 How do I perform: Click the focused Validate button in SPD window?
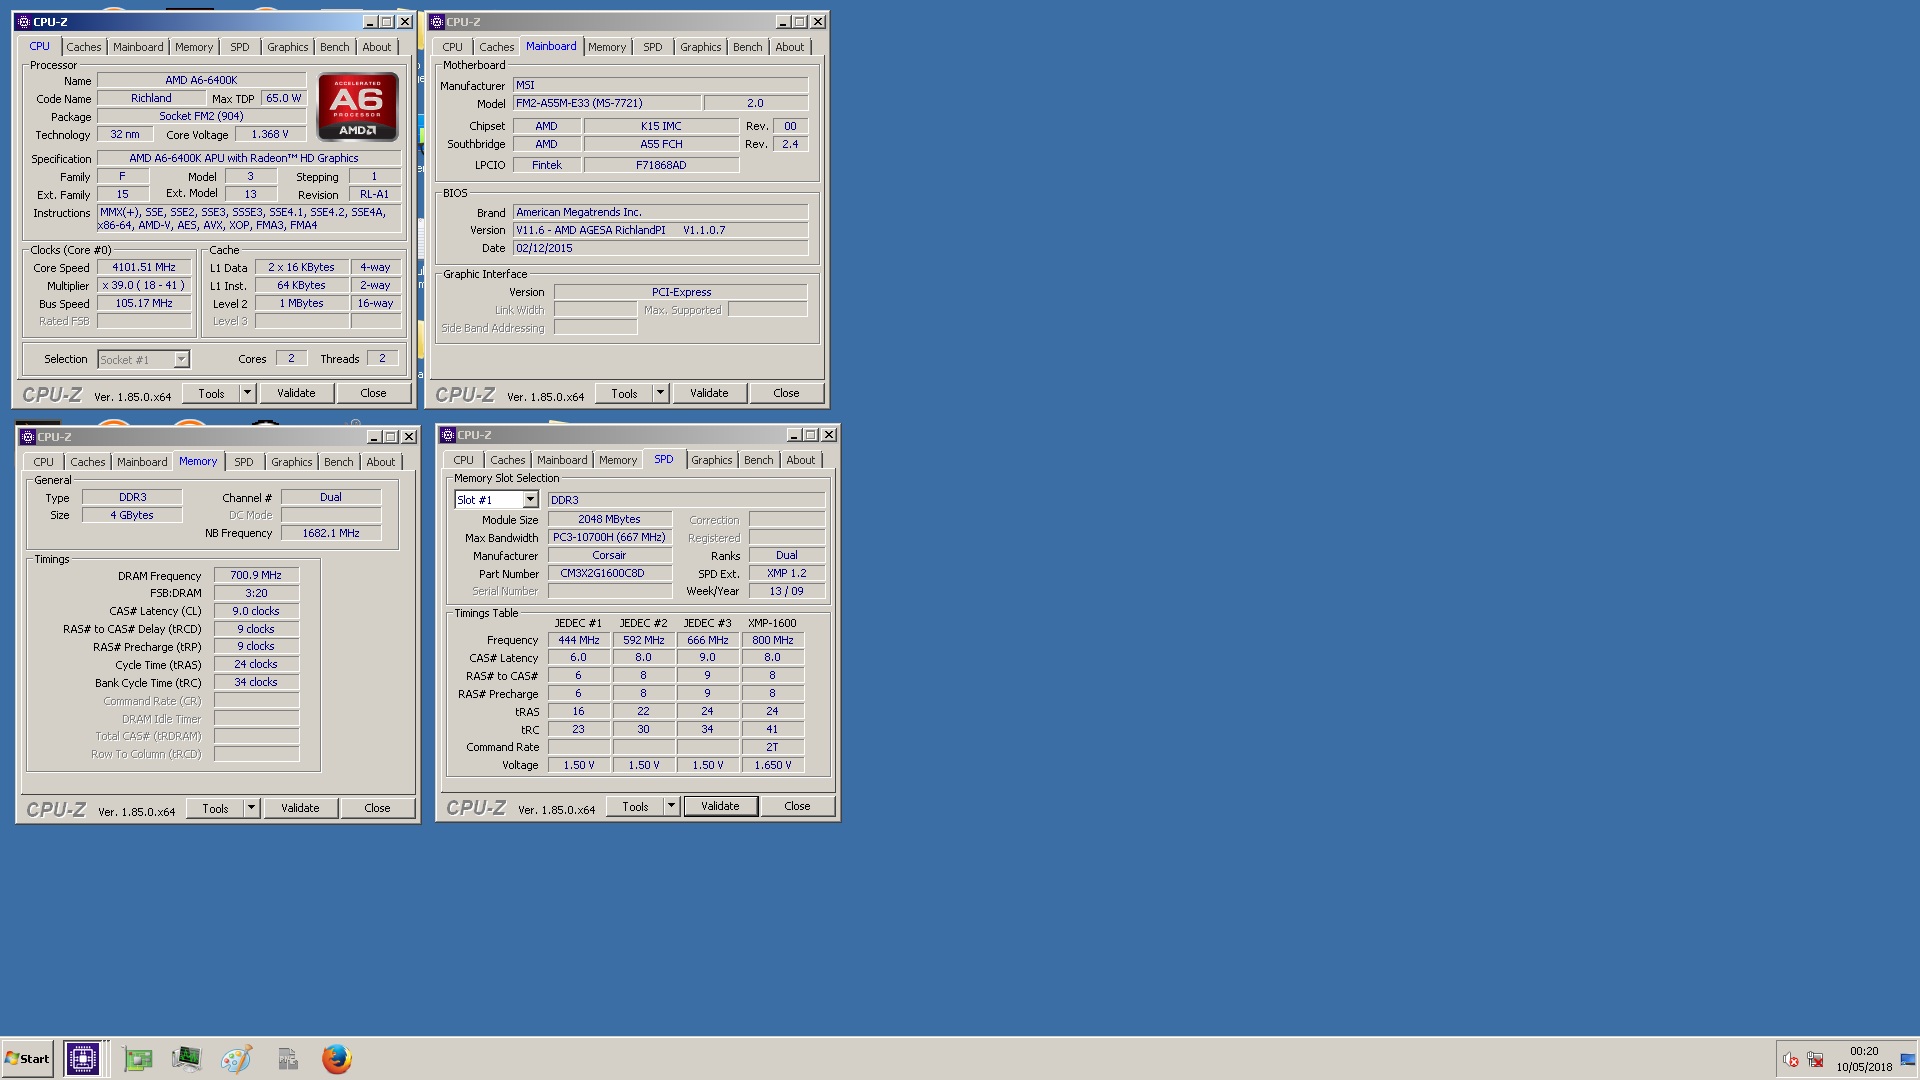(721, 806)
